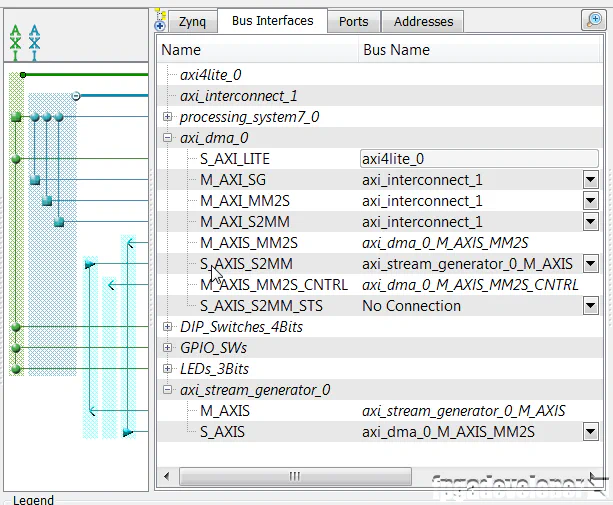Open S_AXIS bus dropdown under axi_stream_generator_0
Viewport: 613px width, 505px height.
coord(590,432)
